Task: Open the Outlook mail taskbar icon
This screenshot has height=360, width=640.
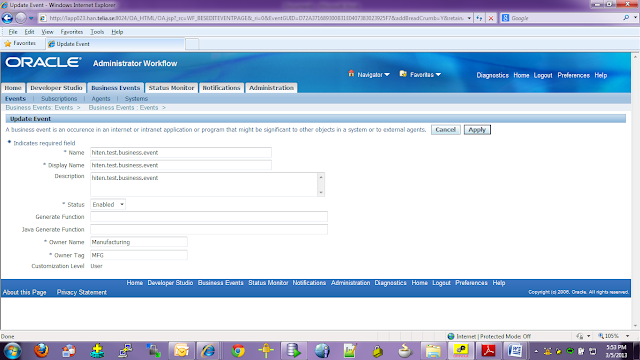Action: pyautogui.click(x=181, y=351)
